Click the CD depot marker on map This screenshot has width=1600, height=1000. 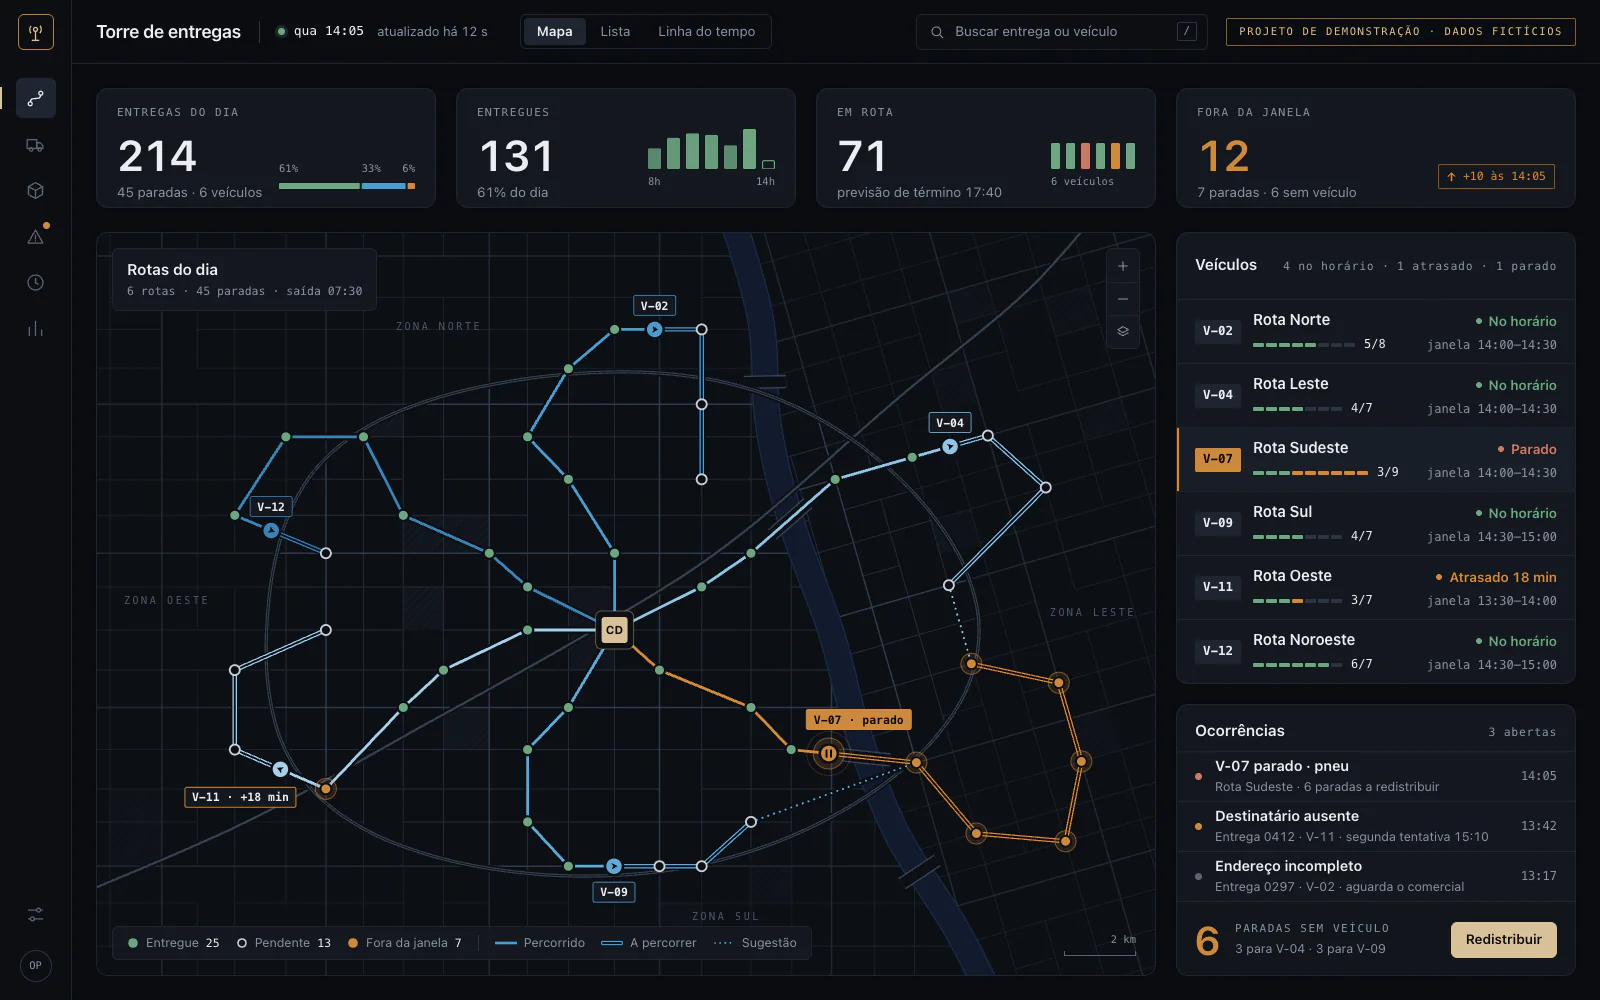click(614, 630)
